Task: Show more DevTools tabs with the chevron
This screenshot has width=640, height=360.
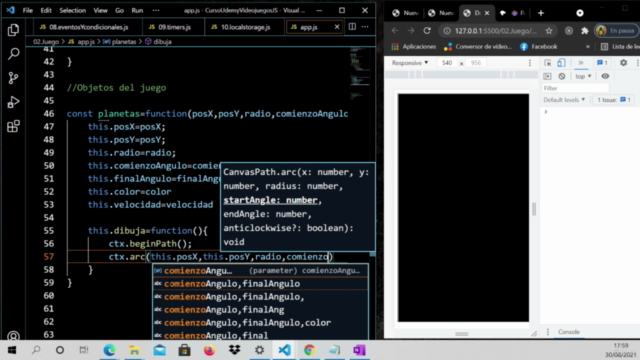Action: pos(581,63)
